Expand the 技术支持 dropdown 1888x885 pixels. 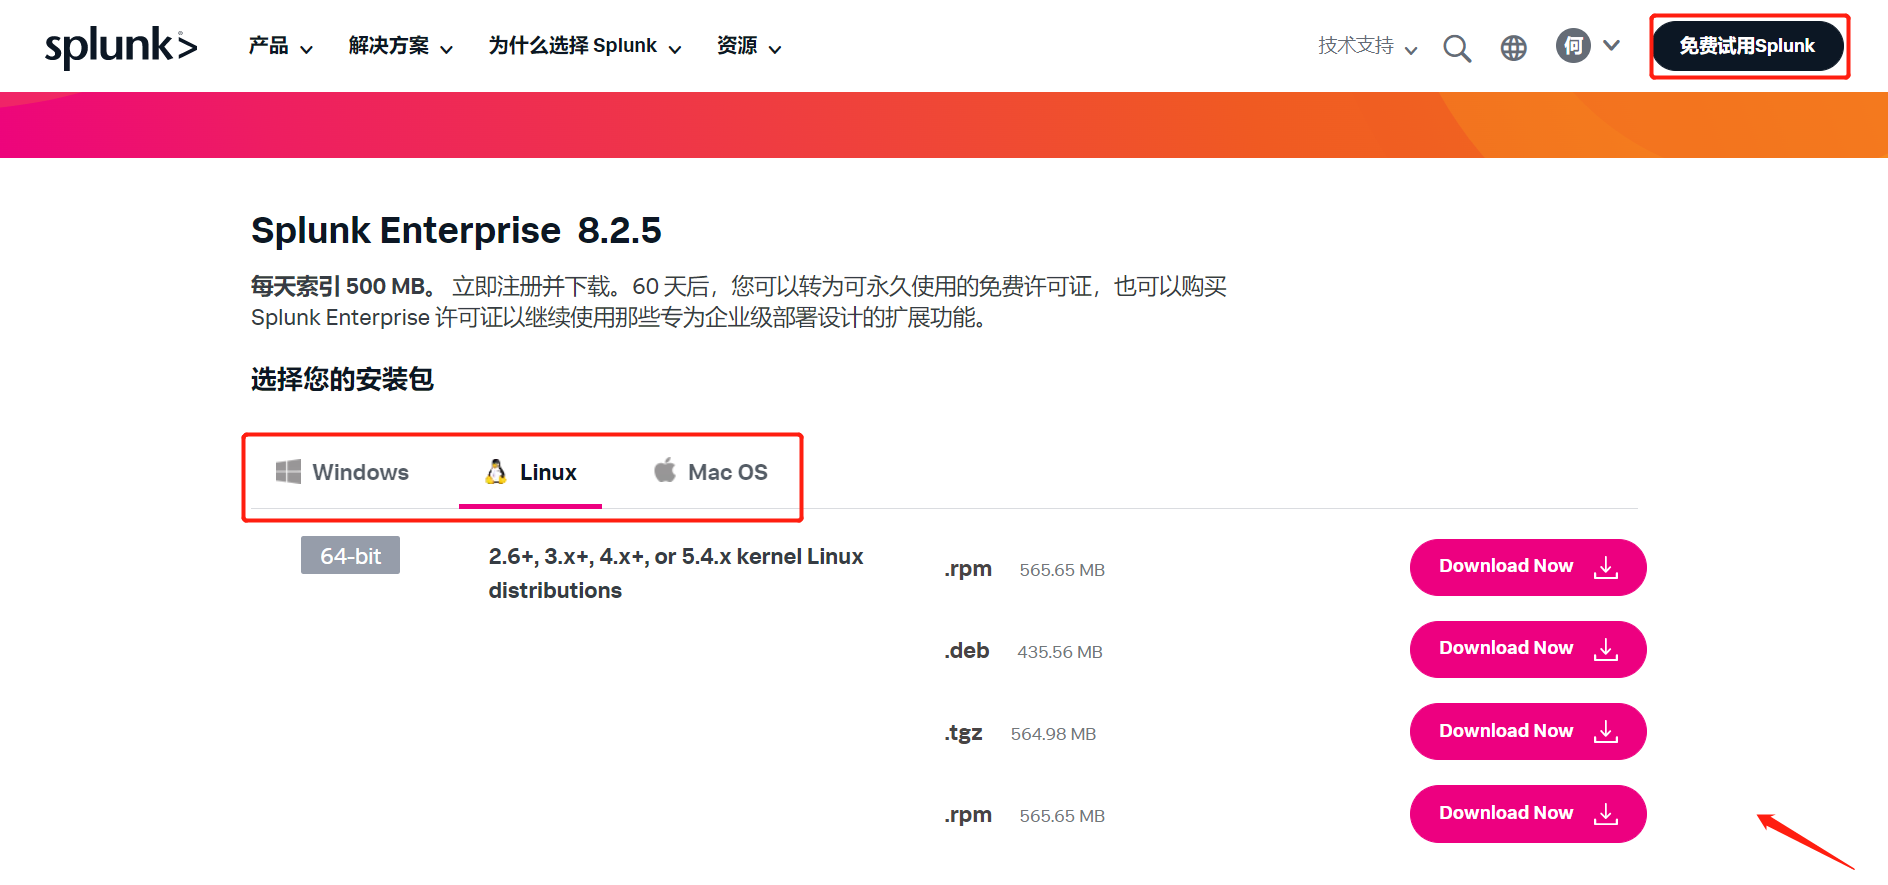[1367, 46]
